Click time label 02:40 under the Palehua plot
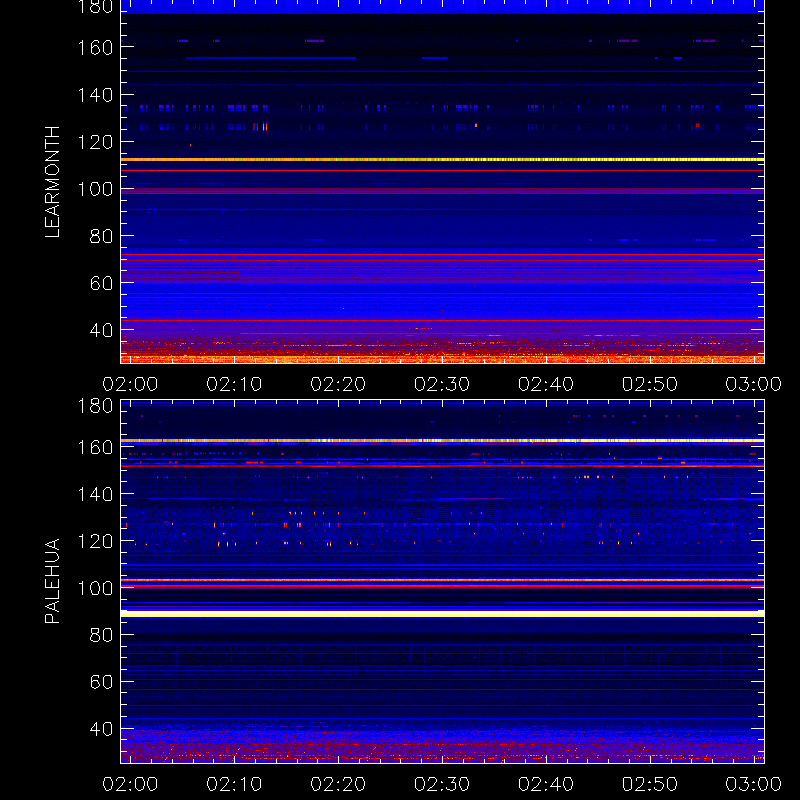The height and width of the screenshot is (800, 800). [x=546, y=784]
